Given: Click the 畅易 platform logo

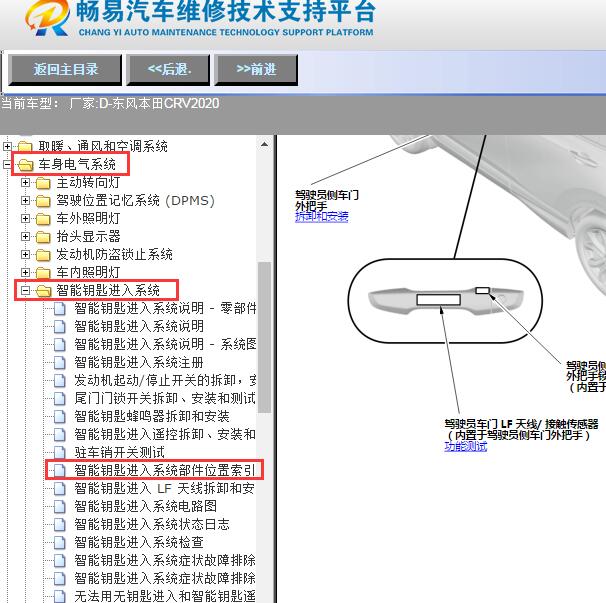Looking at the screenshot, I should 47,17.
